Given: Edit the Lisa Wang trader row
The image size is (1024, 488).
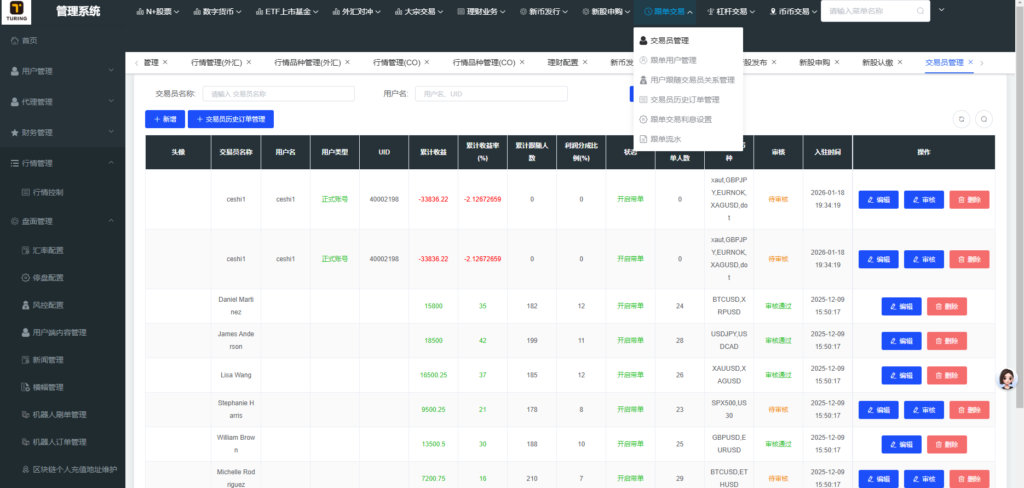Looking at the screenshot, I should pyautogui.click(x=901, y=376).
